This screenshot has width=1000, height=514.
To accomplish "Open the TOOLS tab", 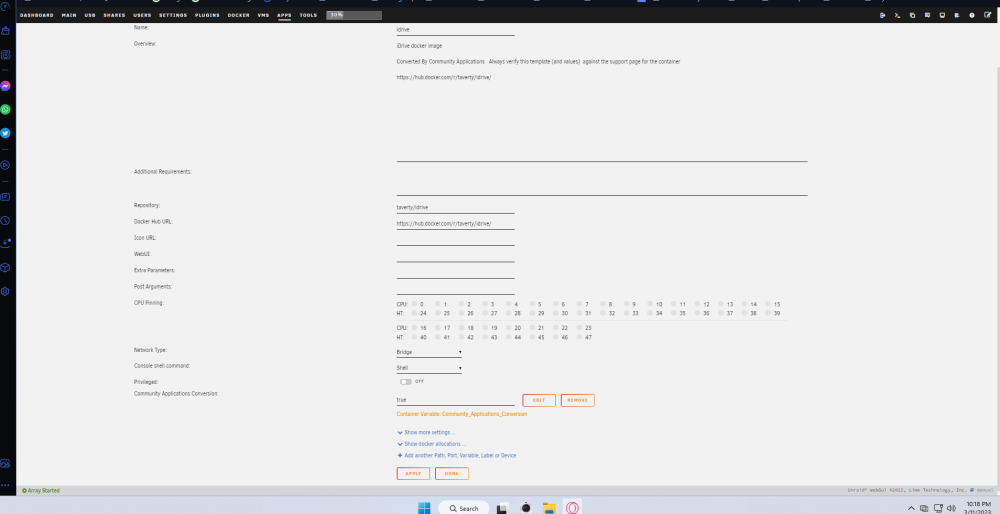I will click(308, 15).
